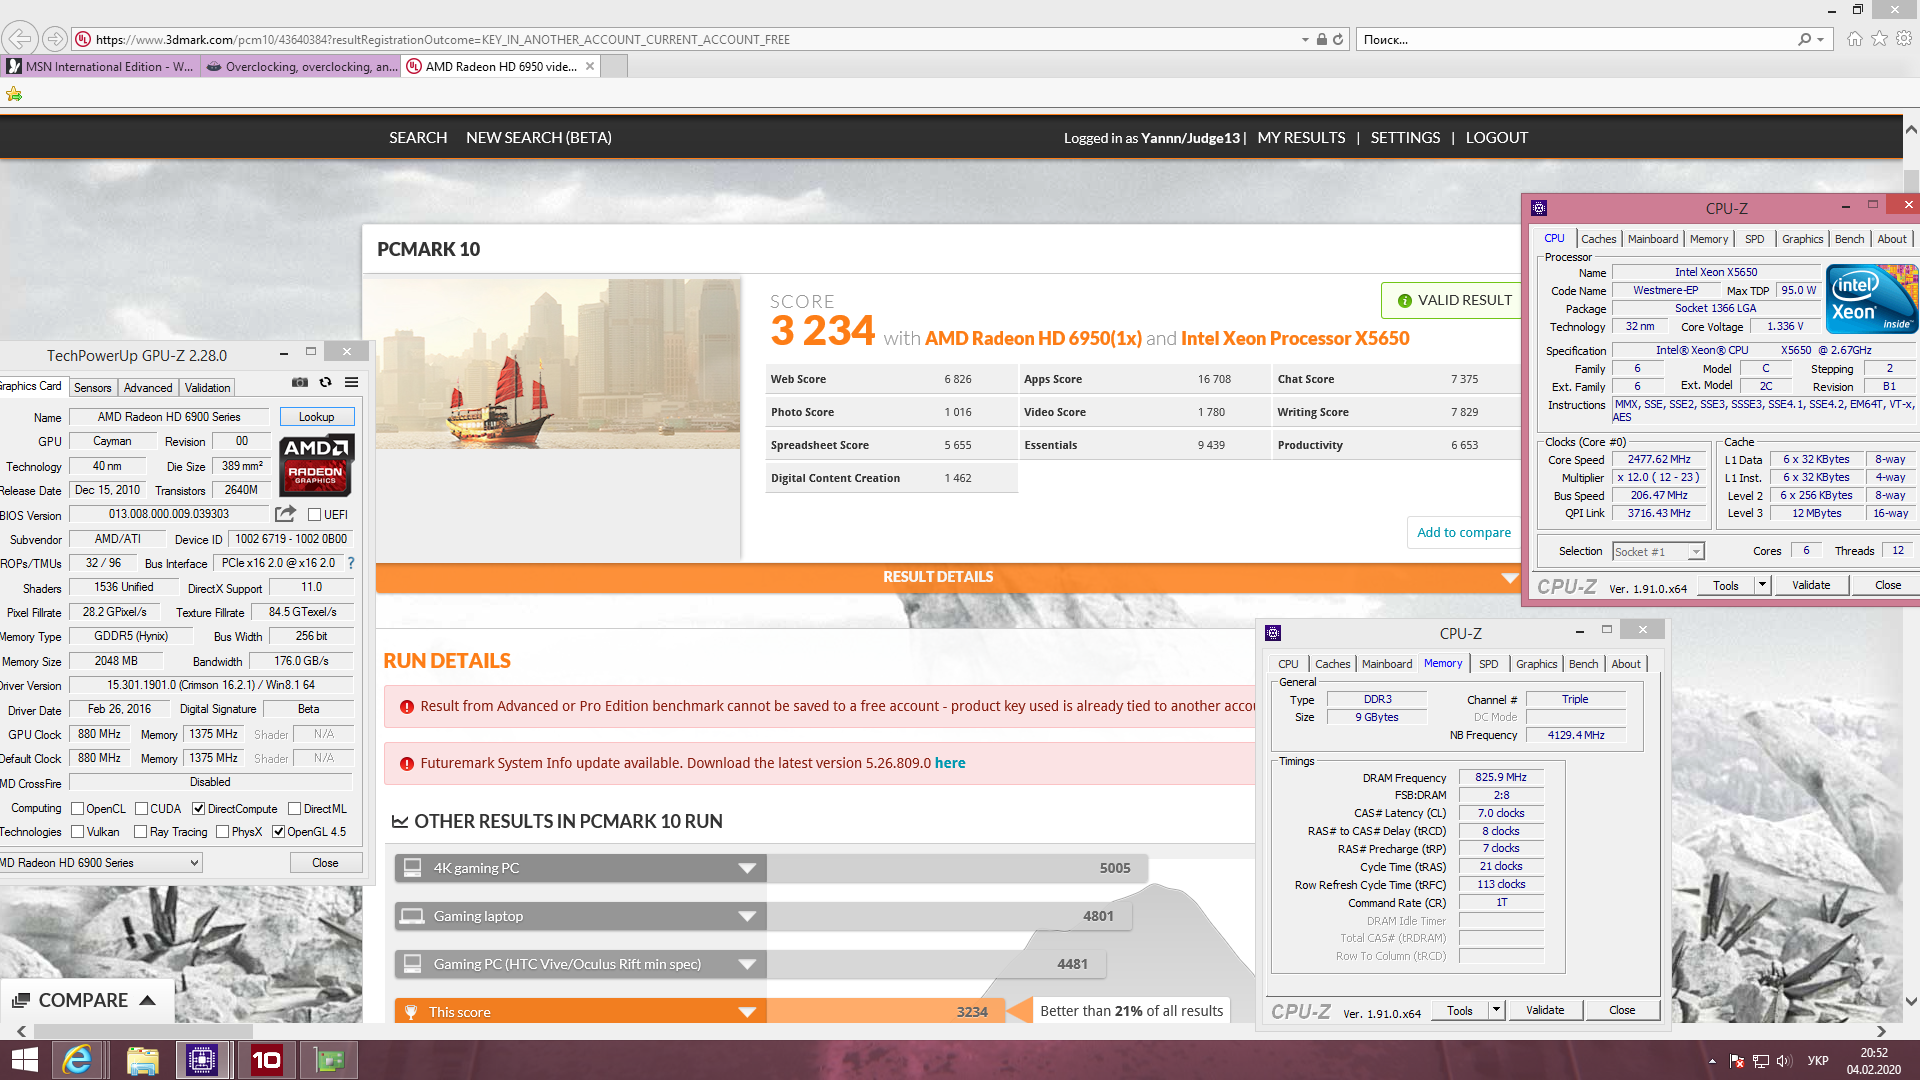The width and height of the screenshot is (1920, 1080).
Task: Expand the RESULT DETAILS bar
Action: [948, 577]
